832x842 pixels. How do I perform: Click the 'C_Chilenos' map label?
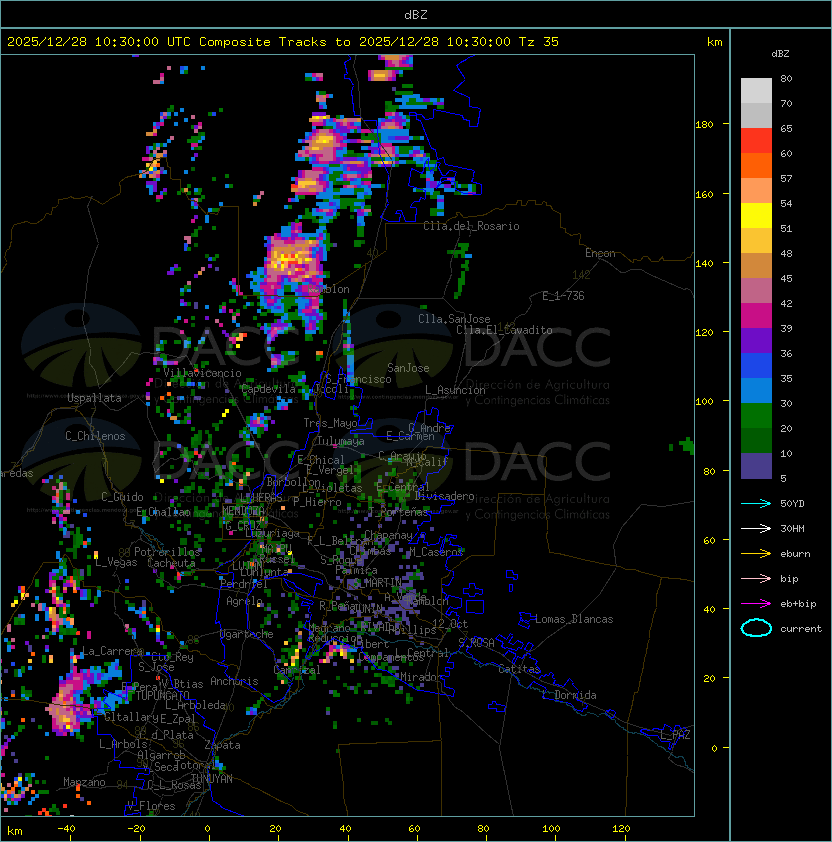95,436
